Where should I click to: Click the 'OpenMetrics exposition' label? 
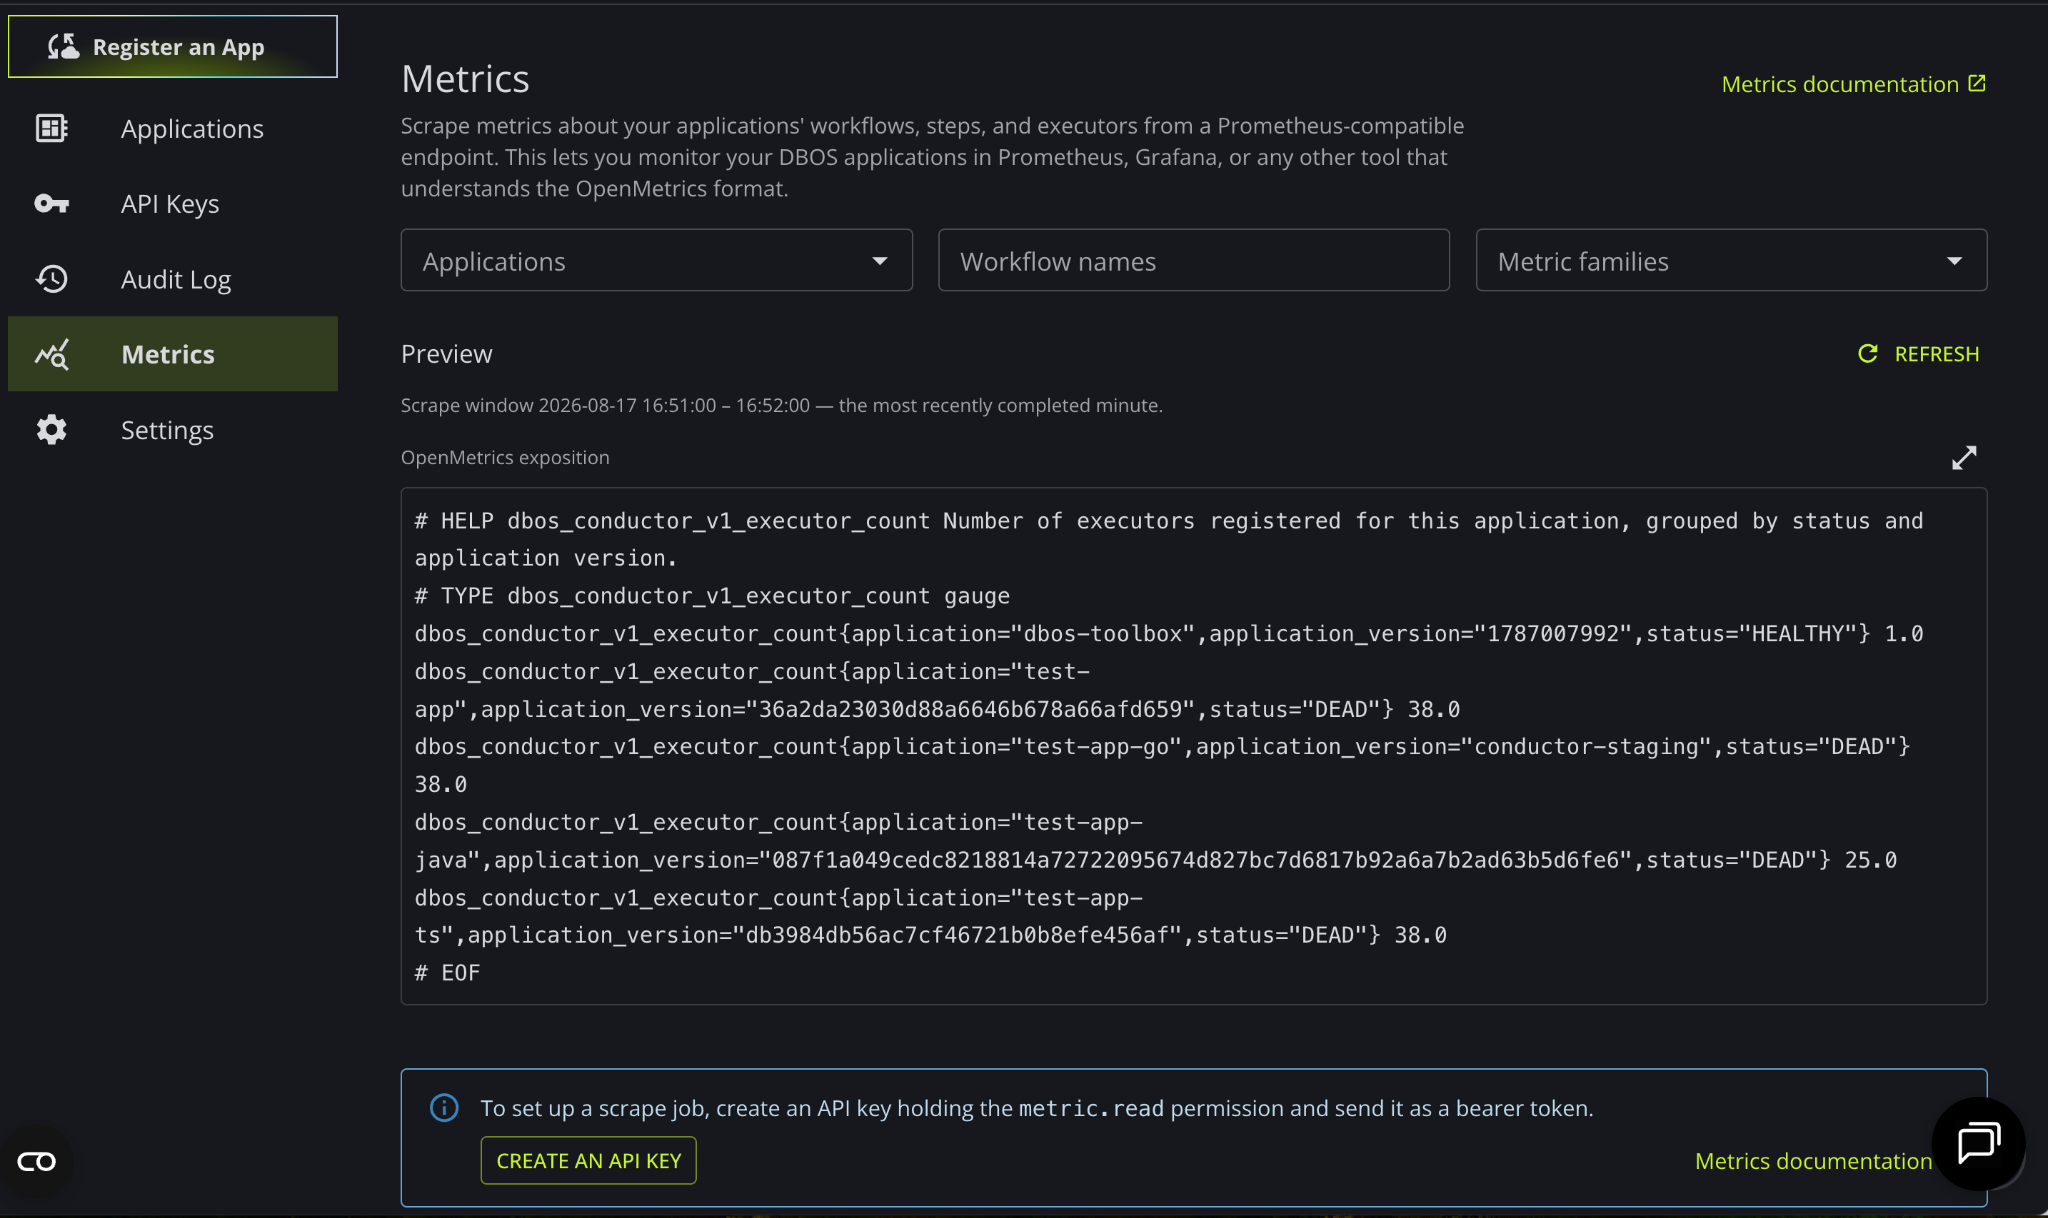coord(505,457)
